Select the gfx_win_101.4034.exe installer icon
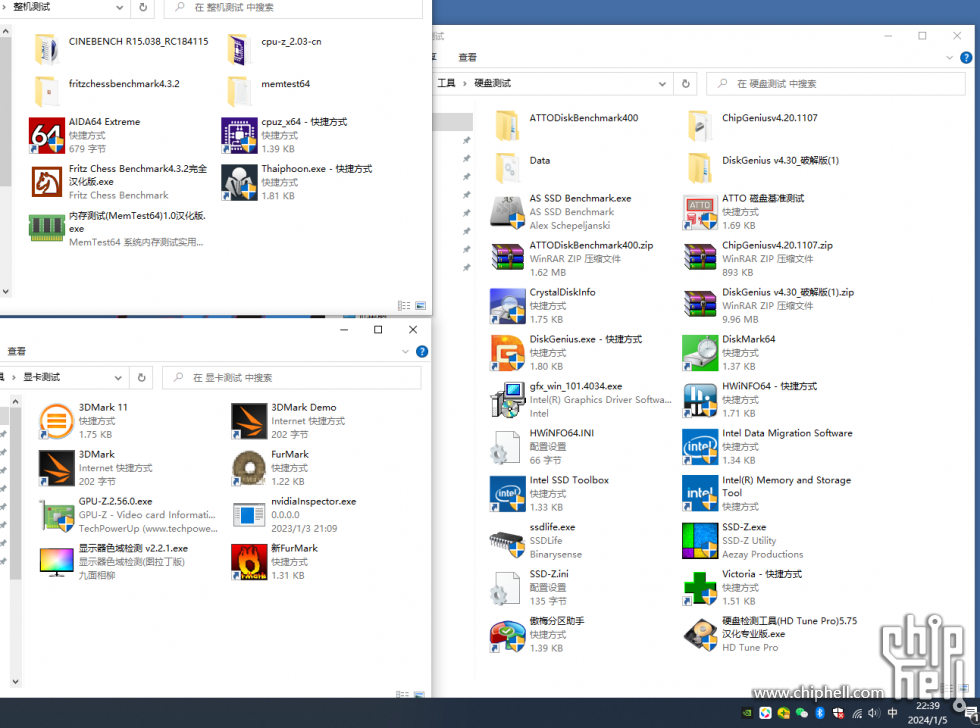The width and height of the screenshot is (980, 728). (x=508, y=399)
